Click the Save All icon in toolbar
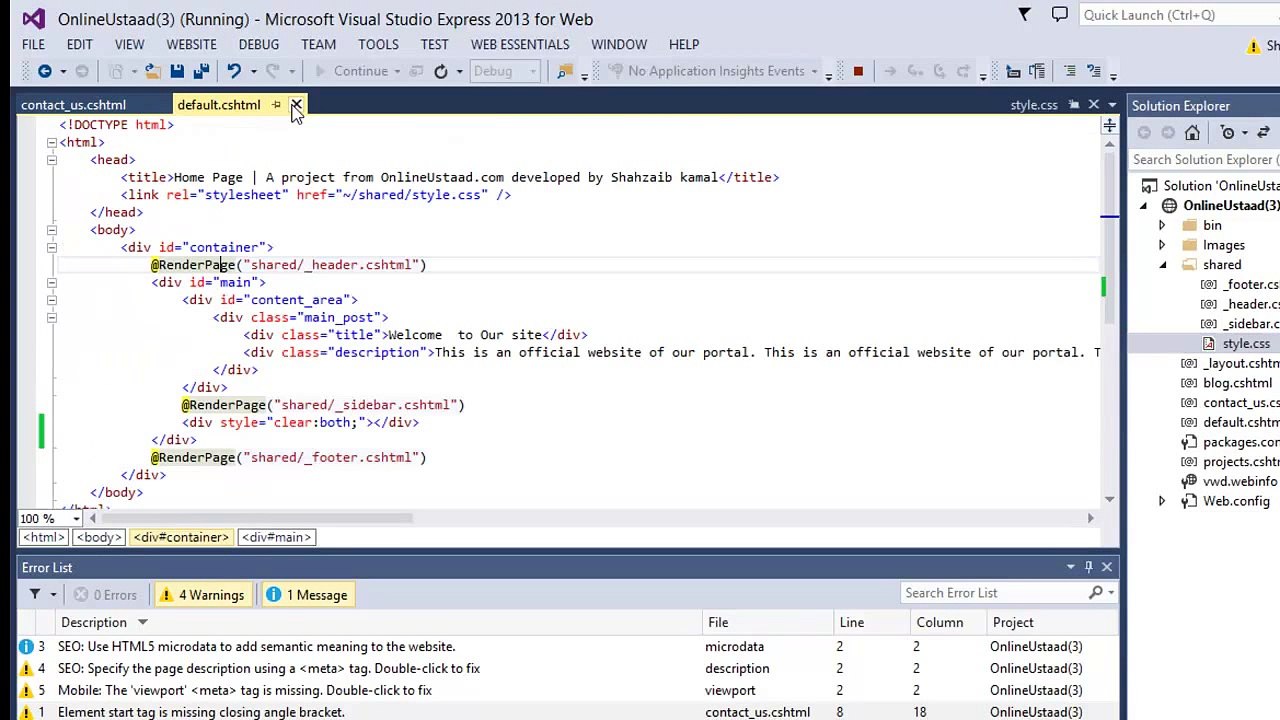The image size is (1280, 720). click(201, 71)
